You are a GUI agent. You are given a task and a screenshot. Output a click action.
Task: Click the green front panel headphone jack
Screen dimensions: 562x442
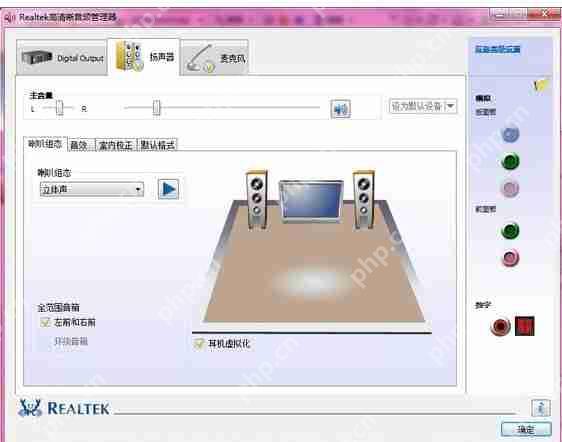tap(510, 230)
